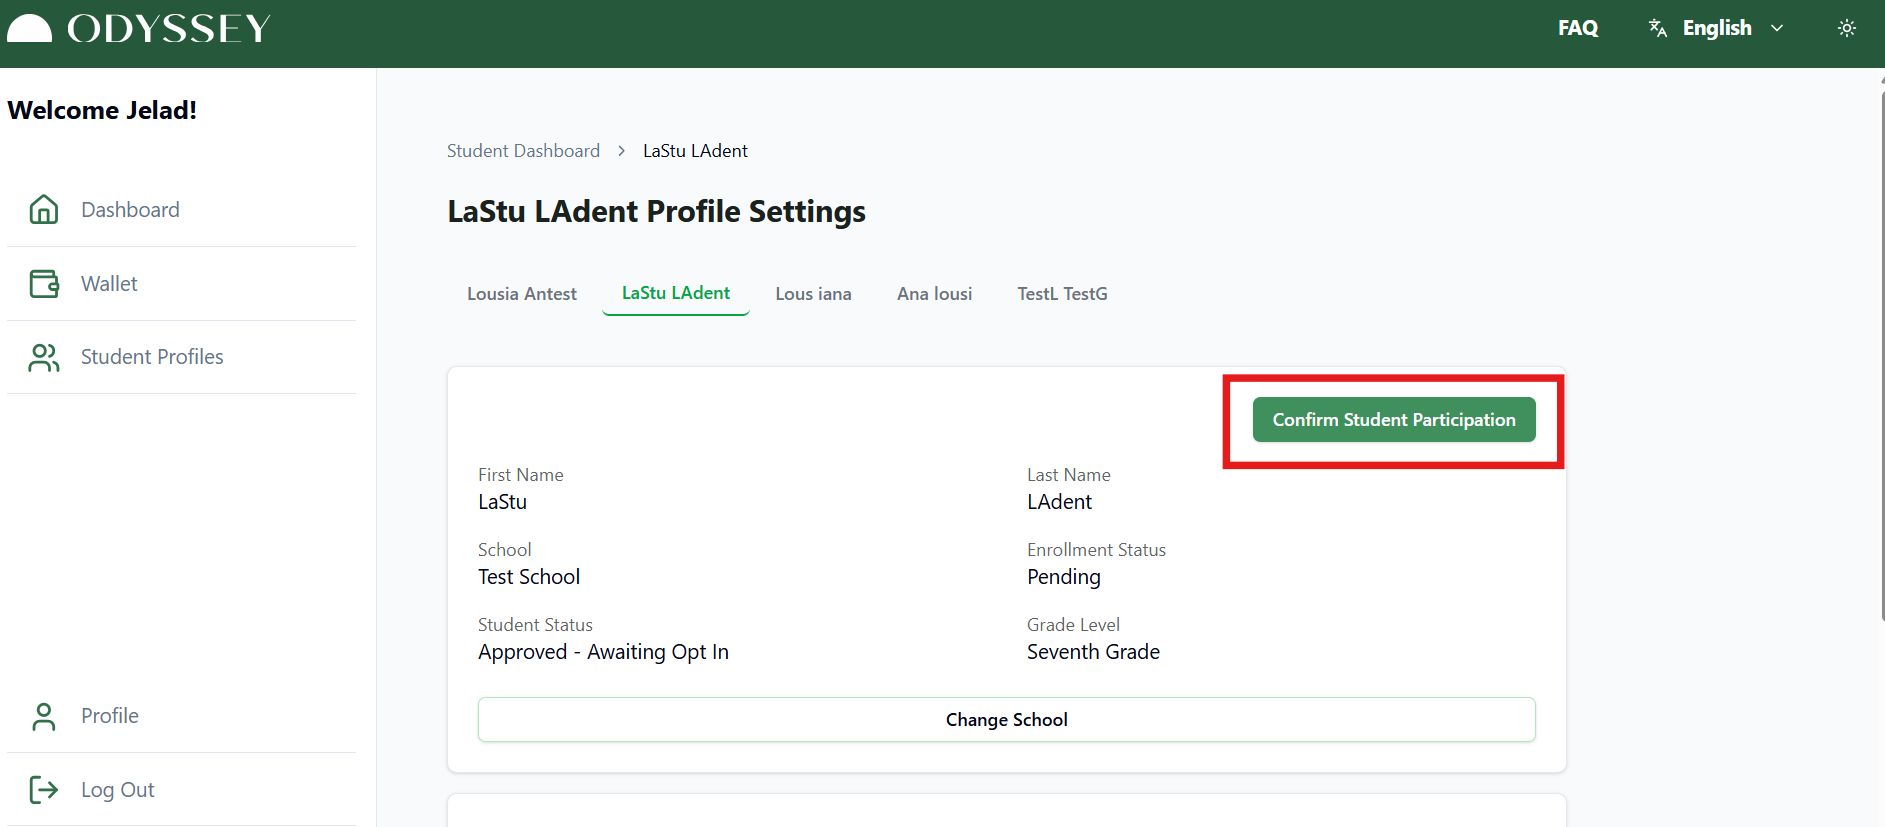
Task: Toggle the light/dark theme sun icon
Action: click(1846, 28)
